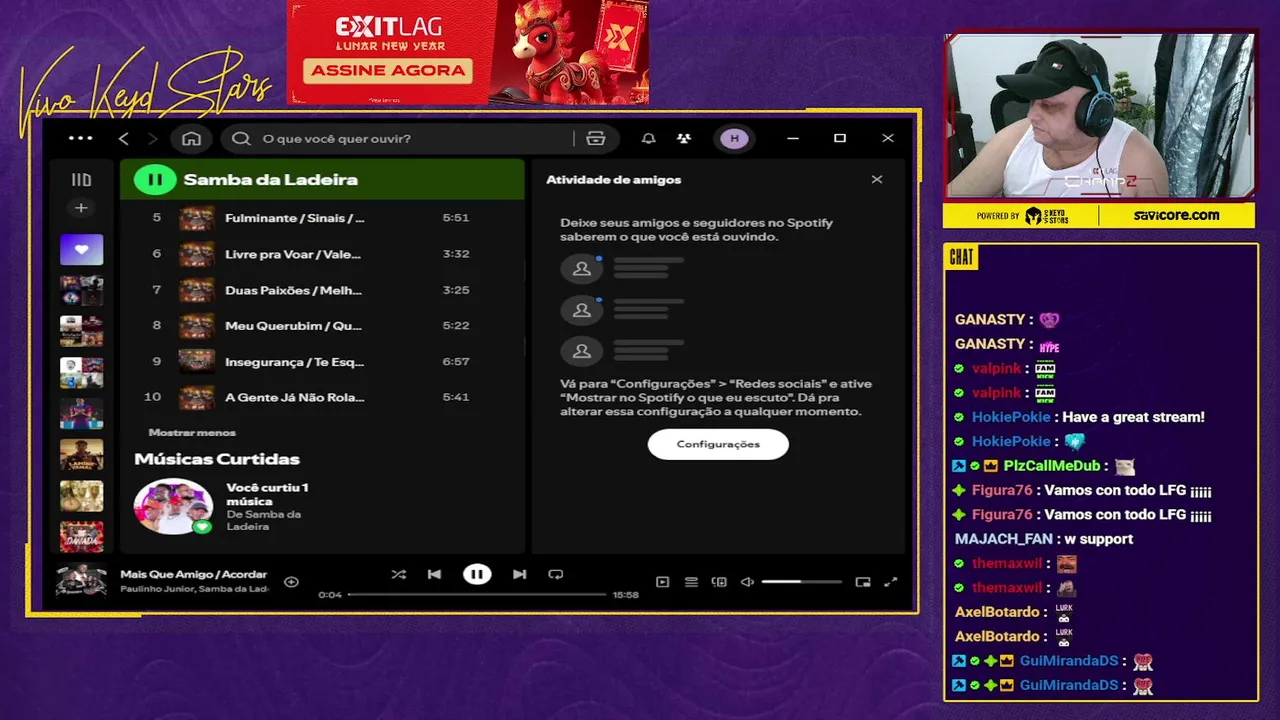Open the Músicas Curtidas section heading

(x=217, y=459)
